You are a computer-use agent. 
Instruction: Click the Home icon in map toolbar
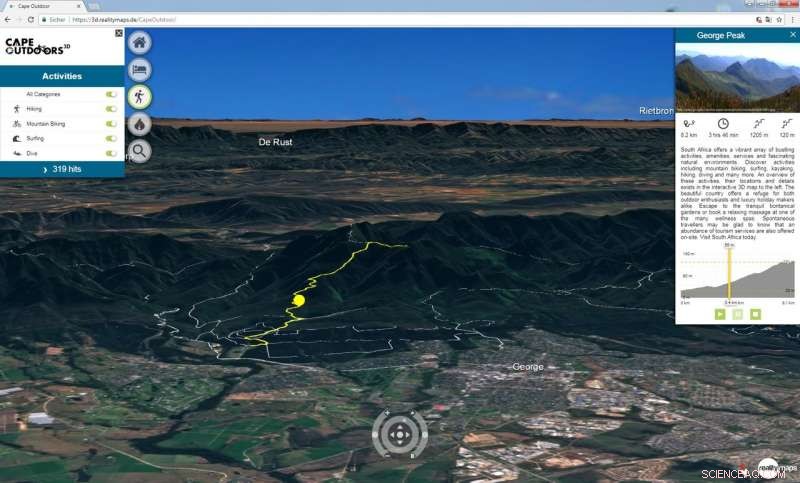coord(140,43)
